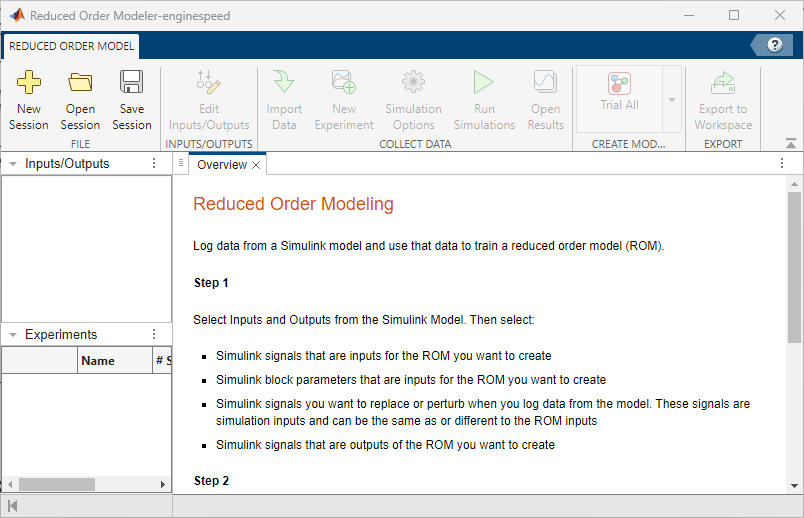Screen dimensions: 804x518
Task: Open the document area actions menu
Action: pyautogui.click(x=782, y=163)
